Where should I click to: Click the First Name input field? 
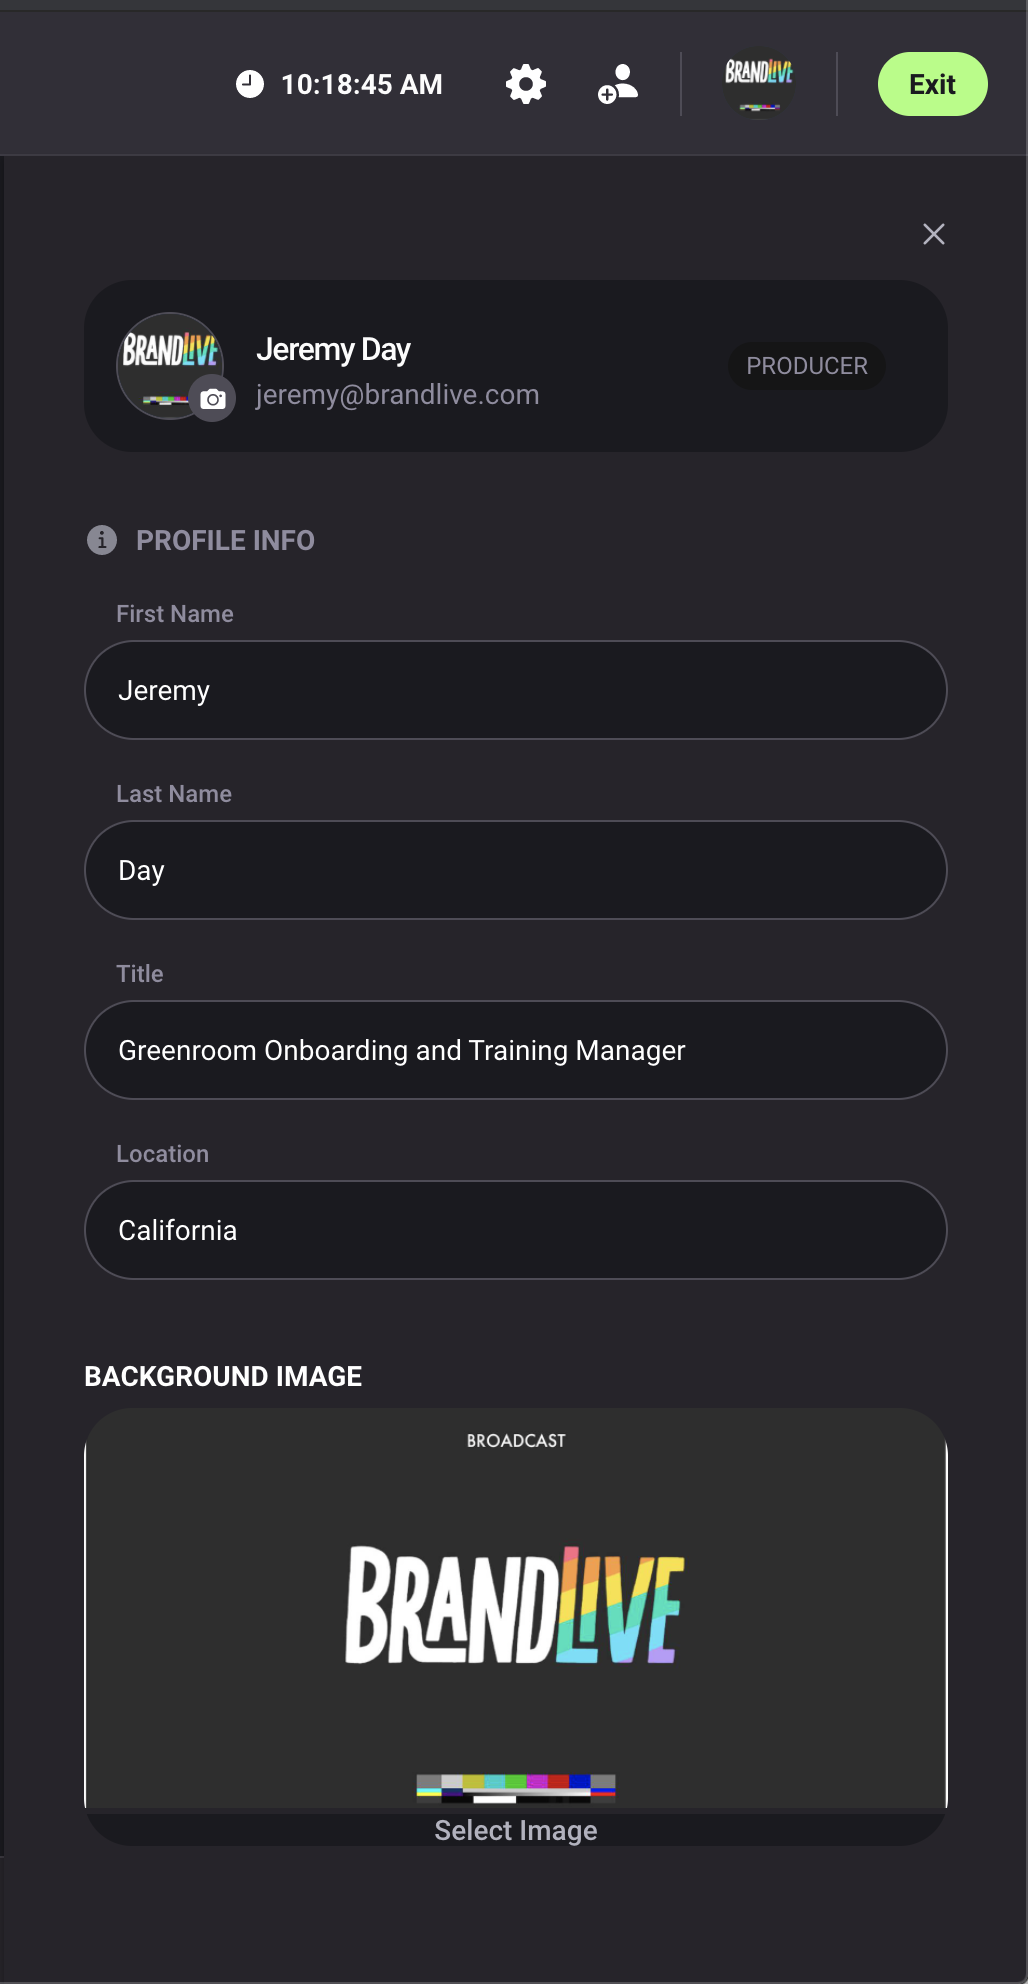point(516,690)
